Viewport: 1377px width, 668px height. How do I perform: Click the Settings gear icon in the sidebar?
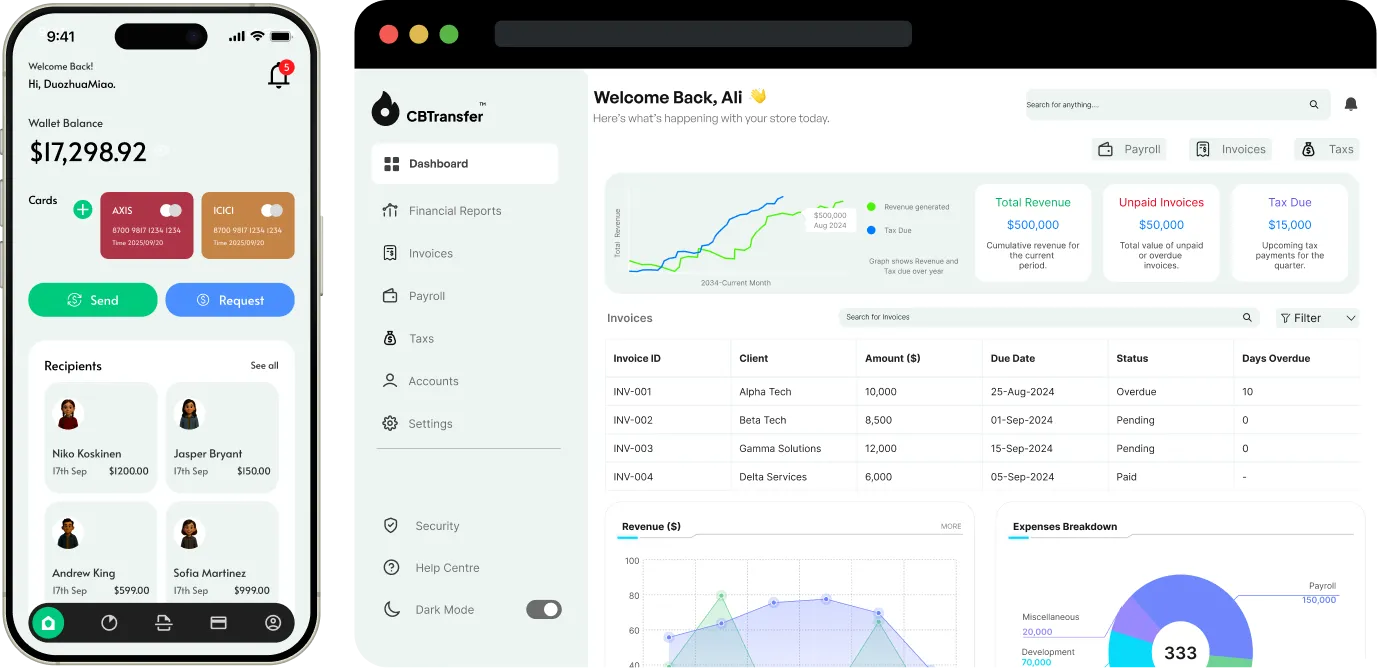click(390, 423)
